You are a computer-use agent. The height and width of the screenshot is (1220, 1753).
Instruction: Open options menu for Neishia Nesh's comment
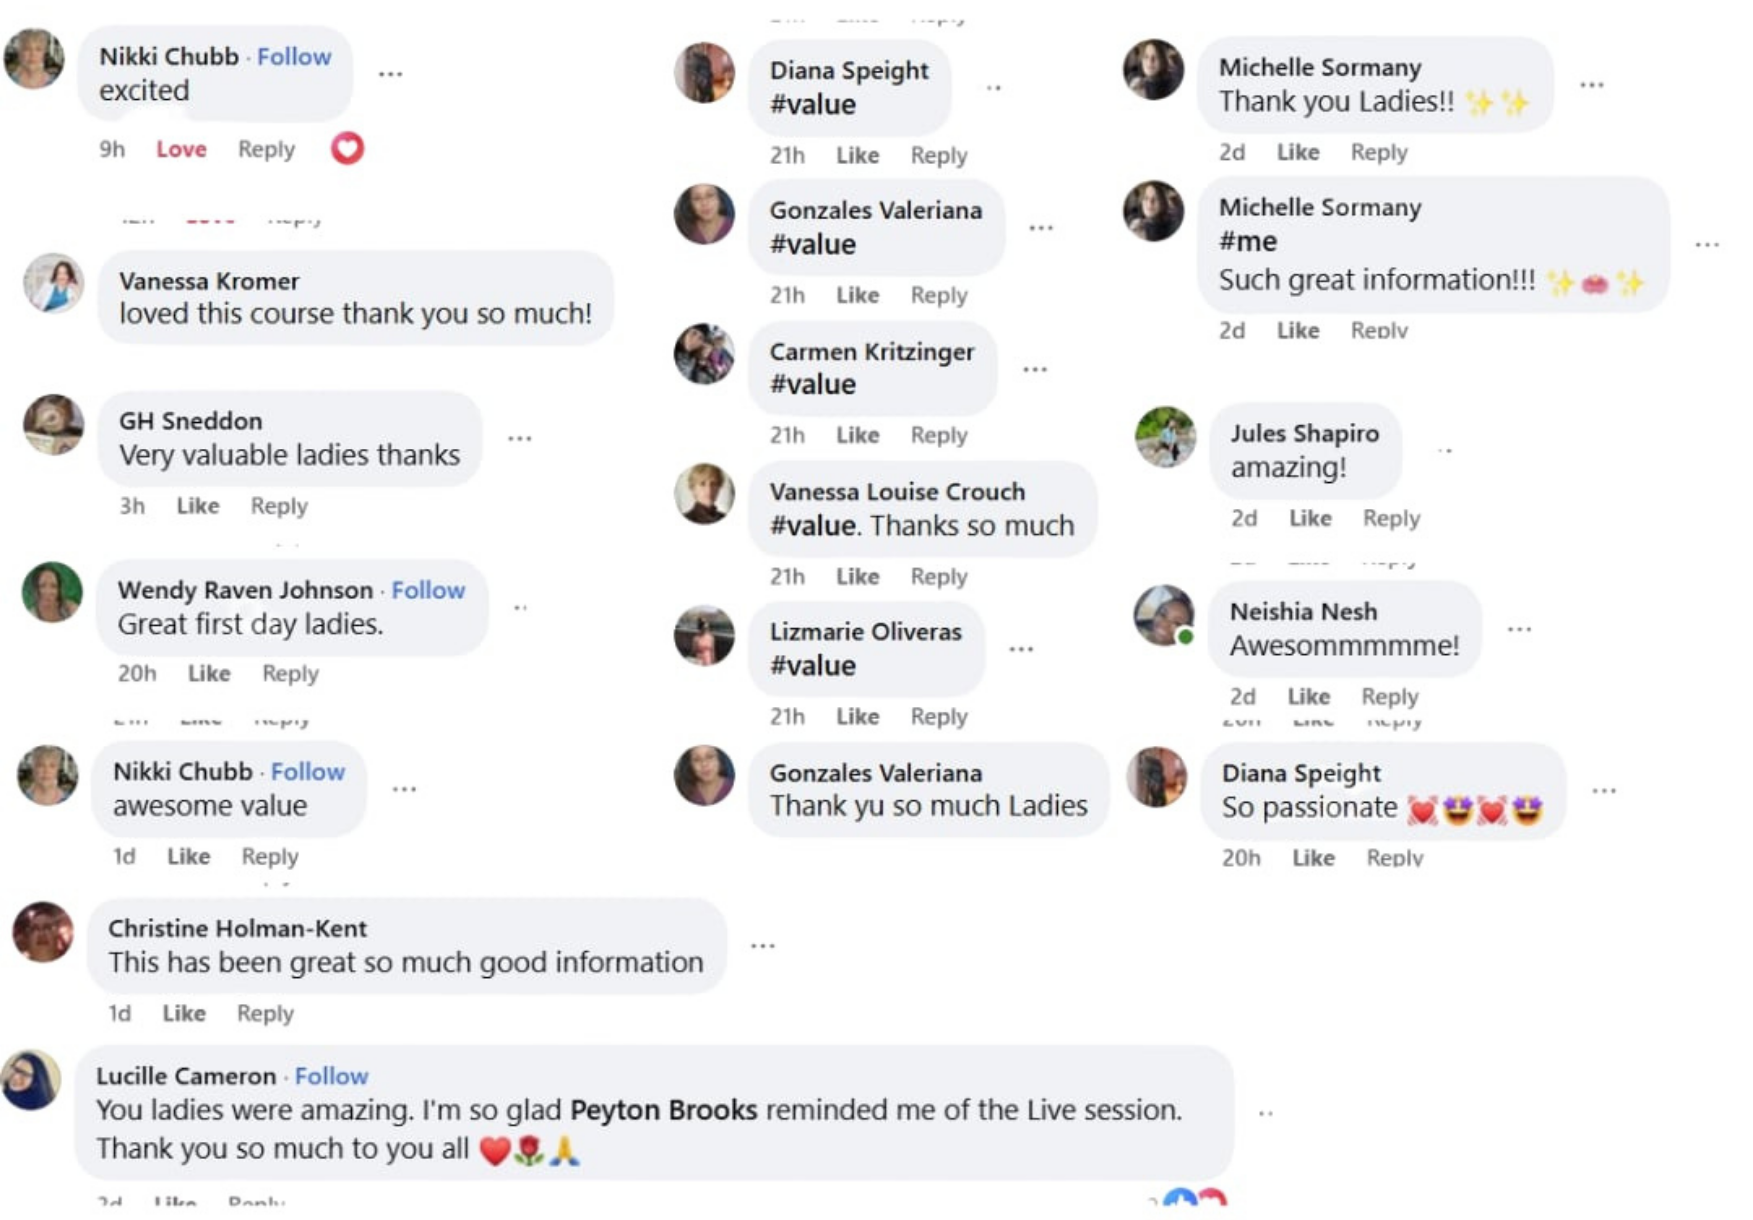click(1519, 630)
